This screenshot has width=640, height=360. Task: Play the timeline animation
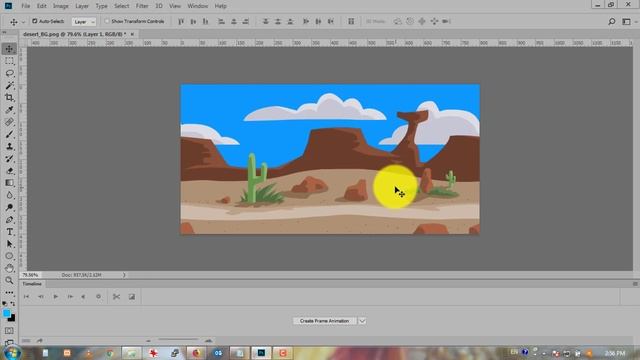click(x=56, y=297)
